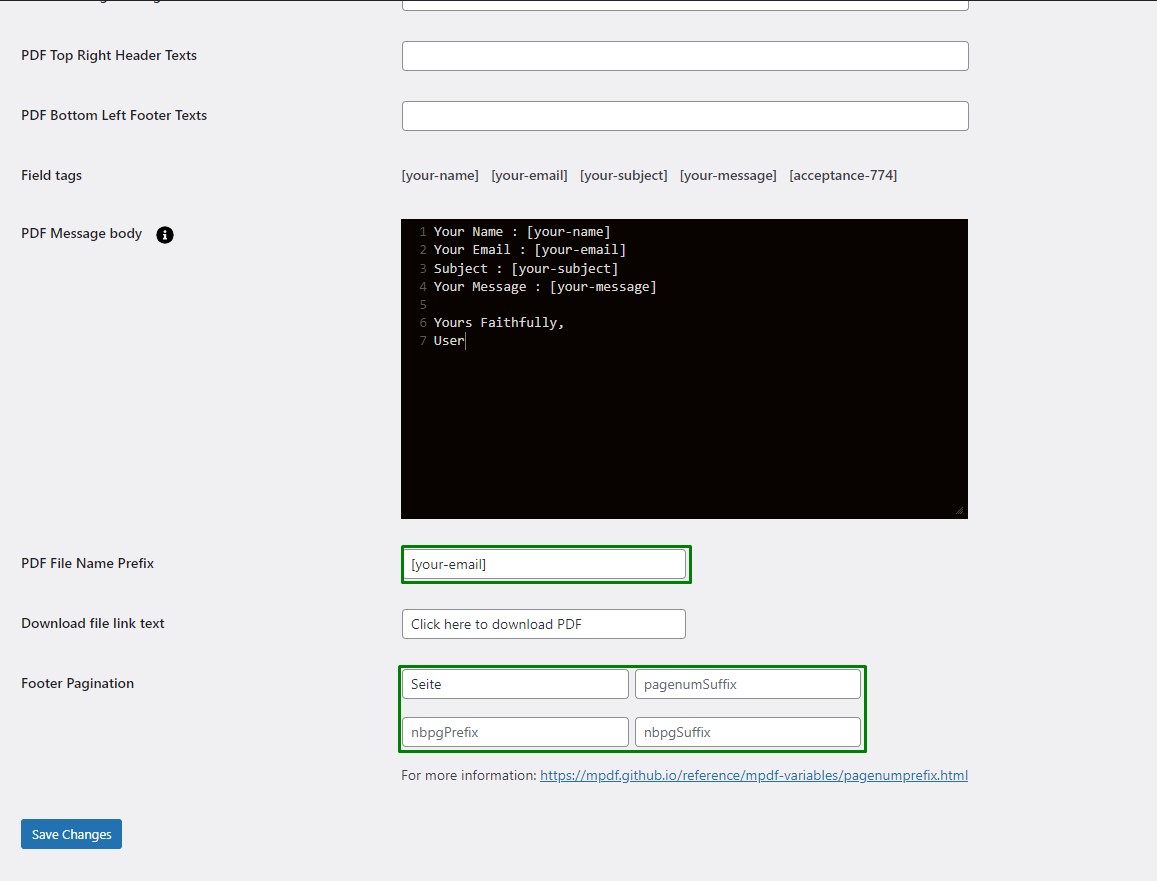1157x881 pixels.
Task: Click the resize handle of the message body editor
Action: pyautogui.click(x=959, y=510)
